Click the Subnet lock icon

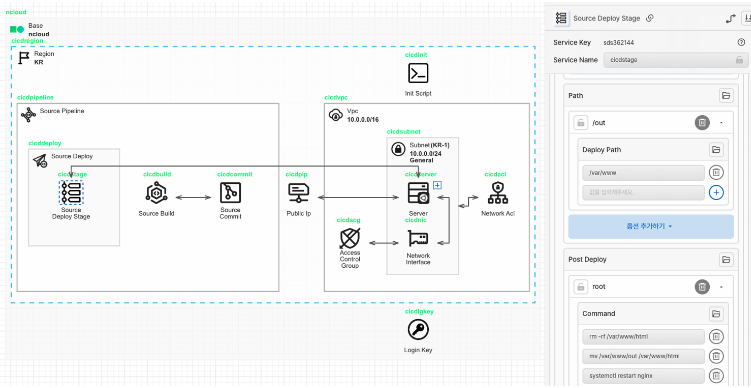pyautogui.click(x=398, y=149)
